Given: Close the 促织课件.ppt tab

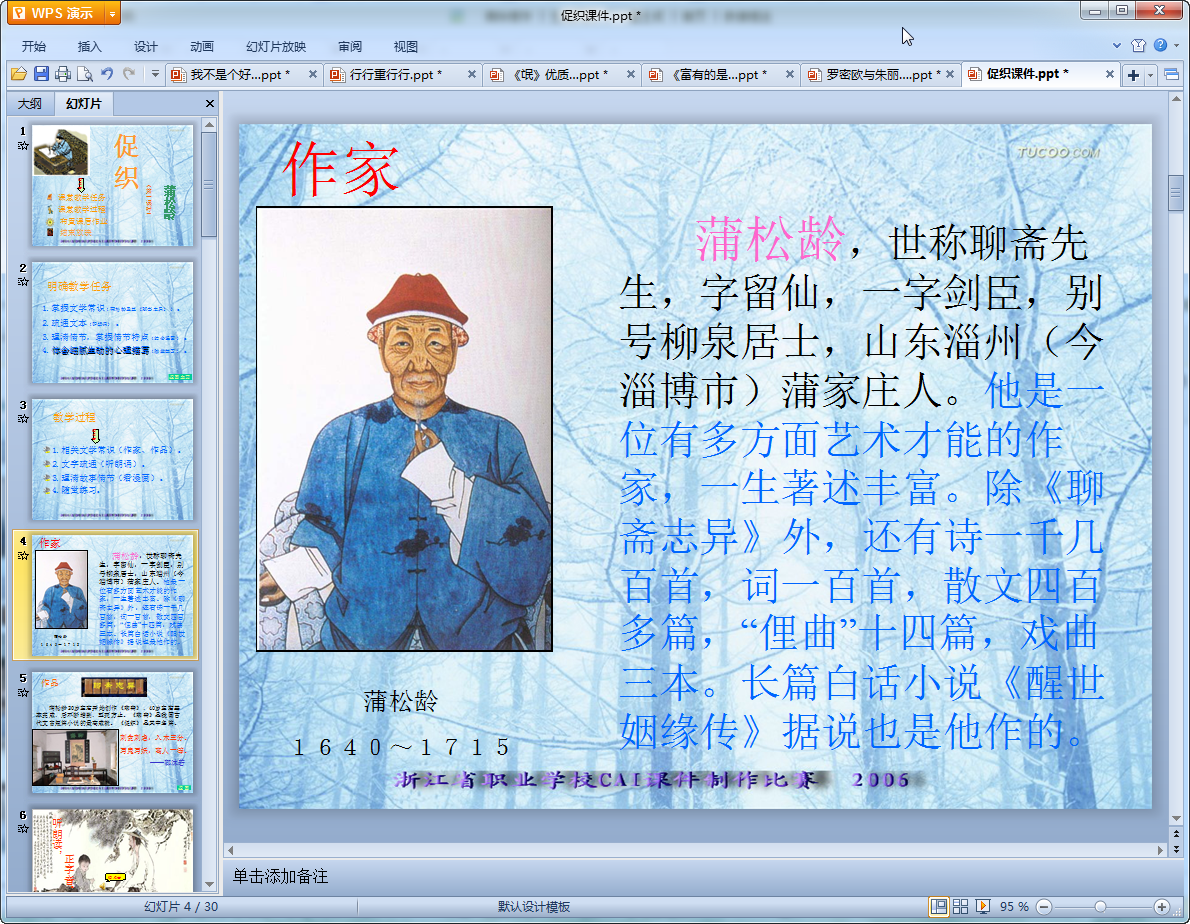Looking at the screenshot, I should (x=1110, y=74).
